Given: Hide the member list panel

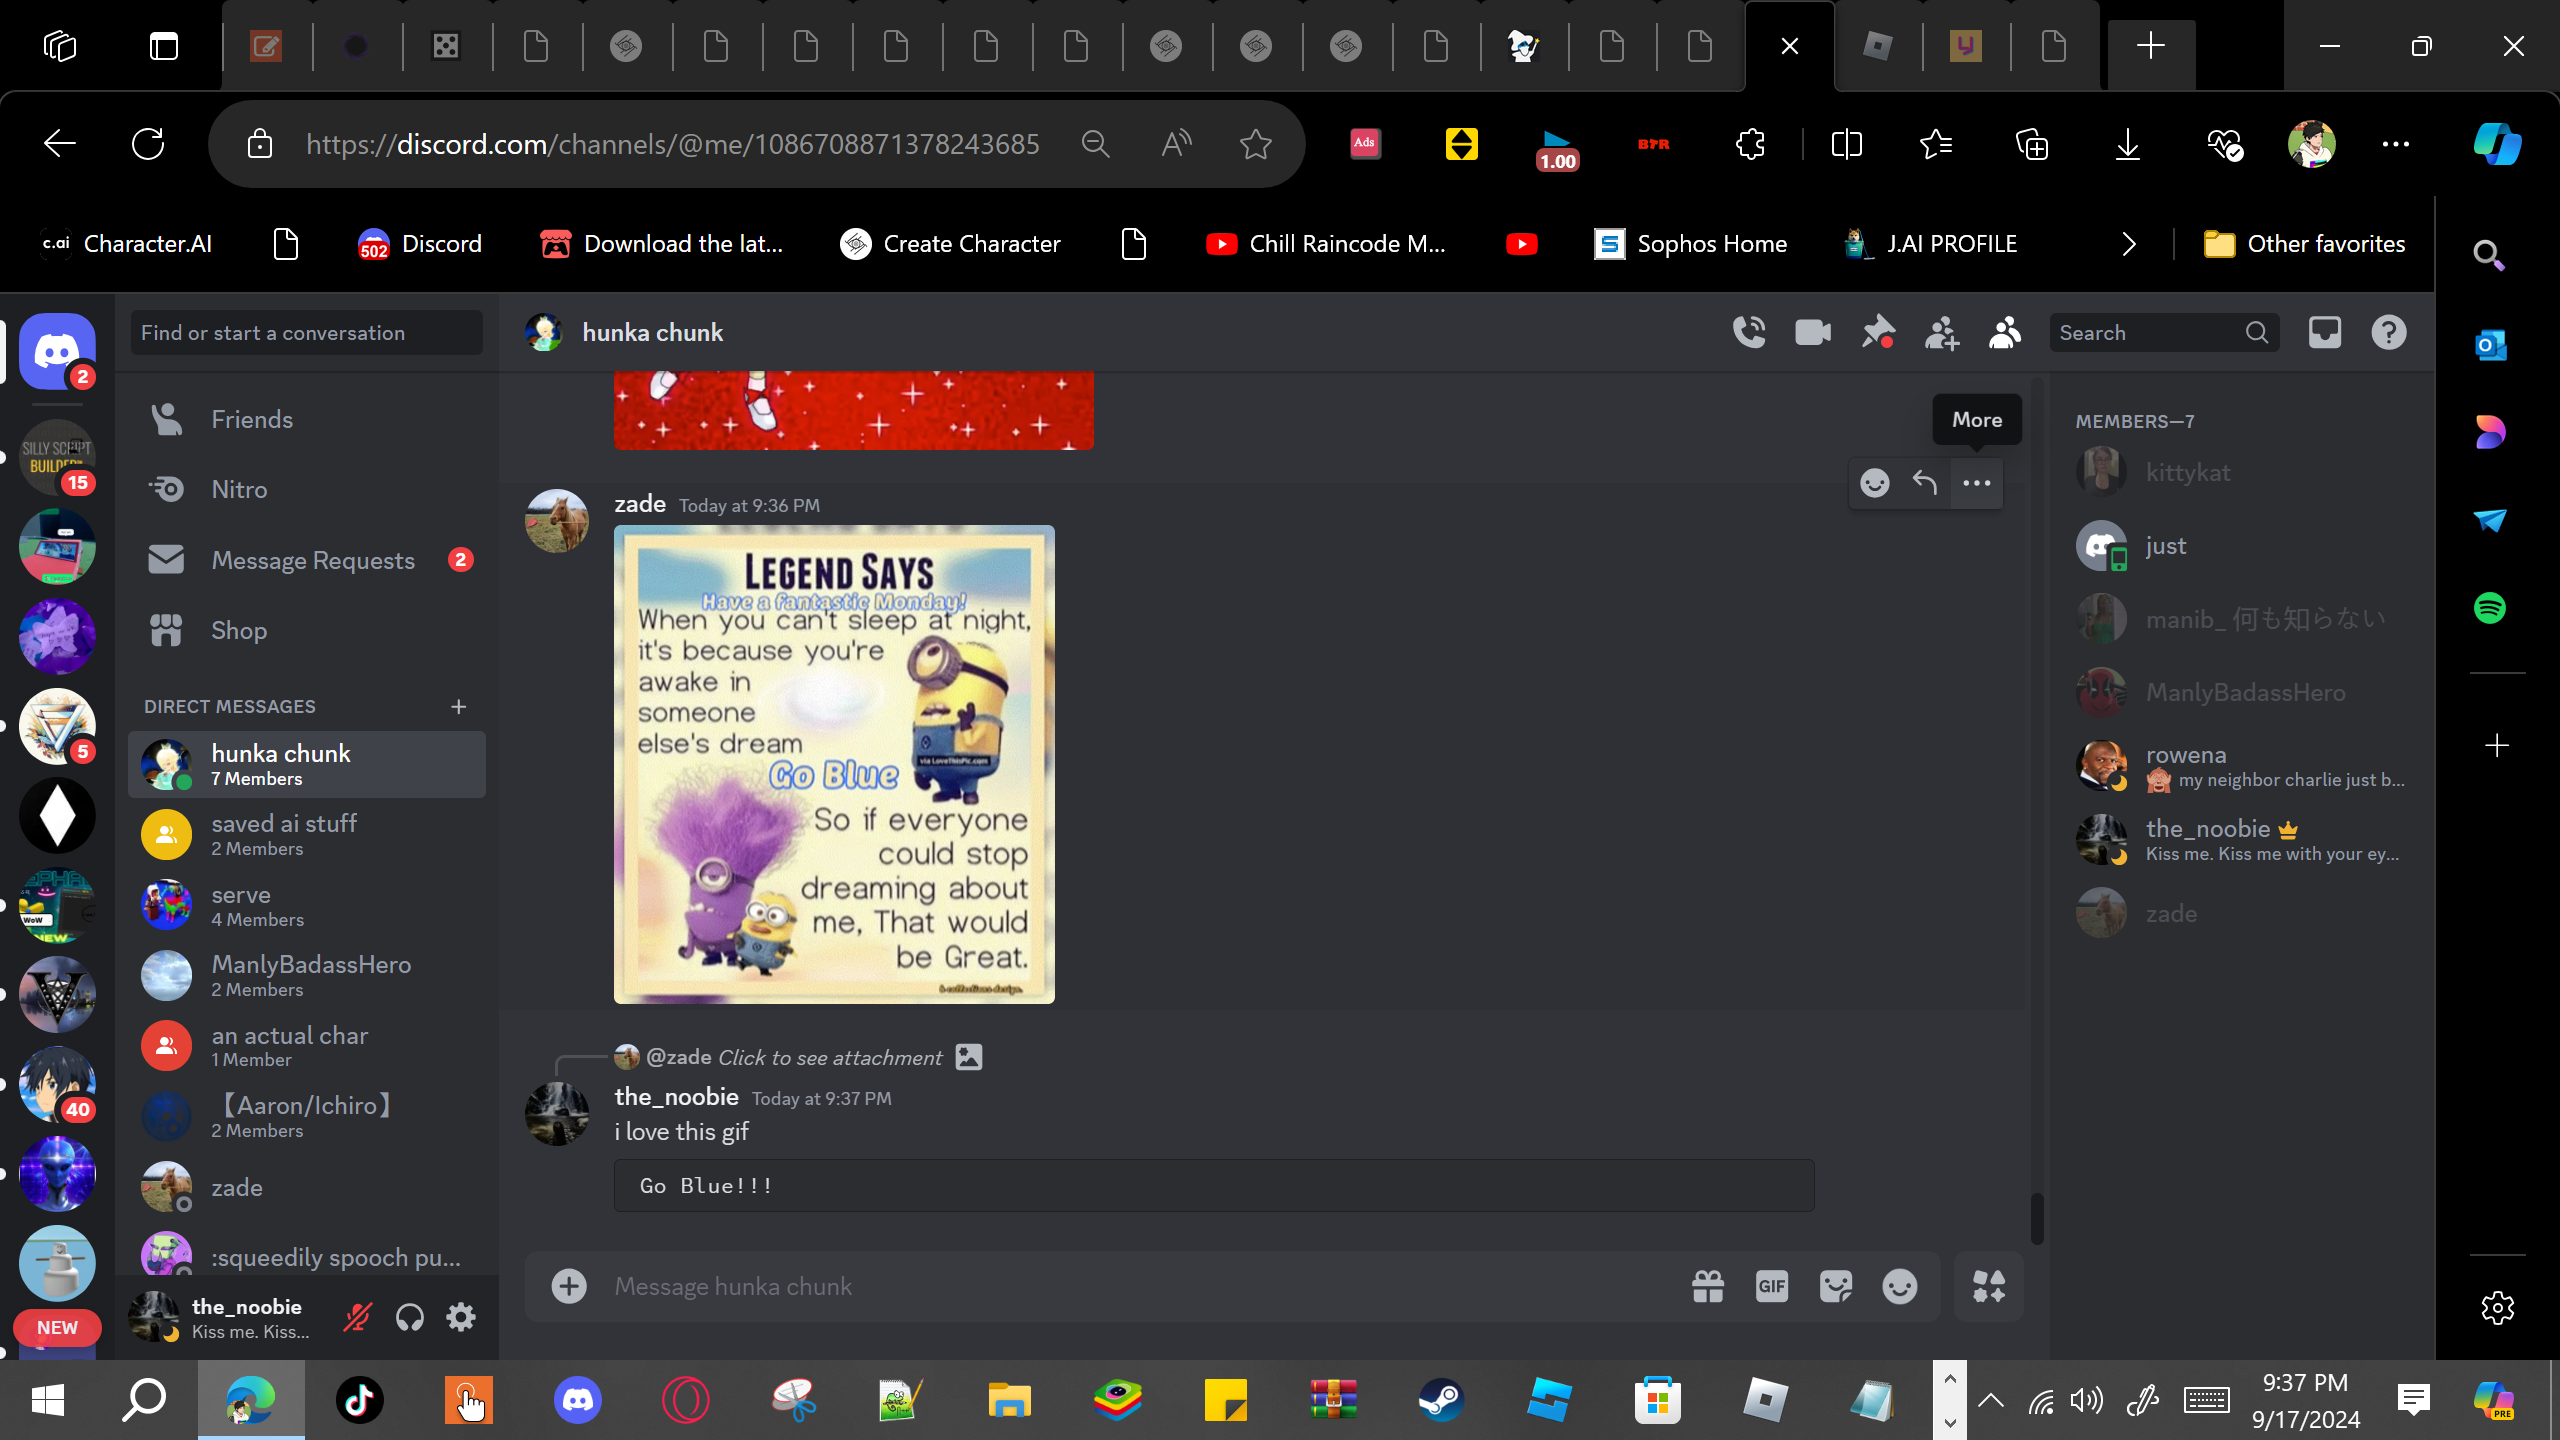Looking at the screenshot, I should pos(2005,333).
